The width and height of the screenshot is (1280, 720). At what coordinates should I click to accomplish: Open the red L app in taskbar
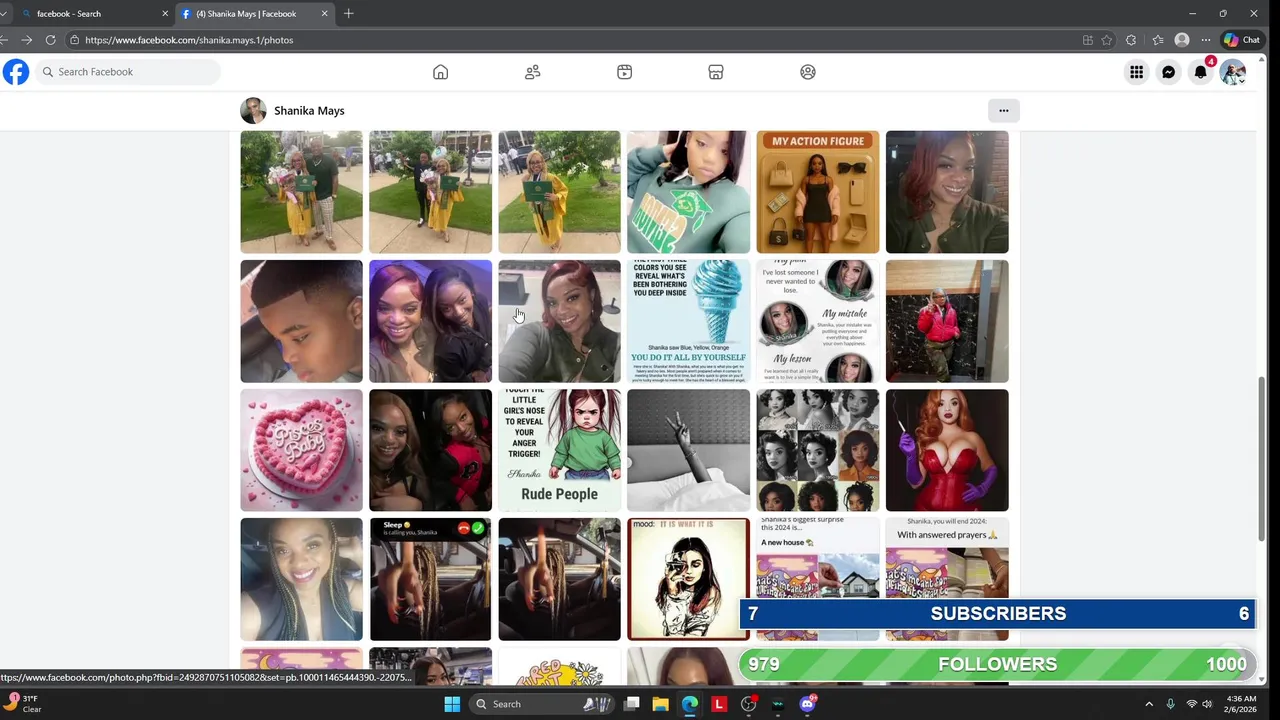coord(719,704)
